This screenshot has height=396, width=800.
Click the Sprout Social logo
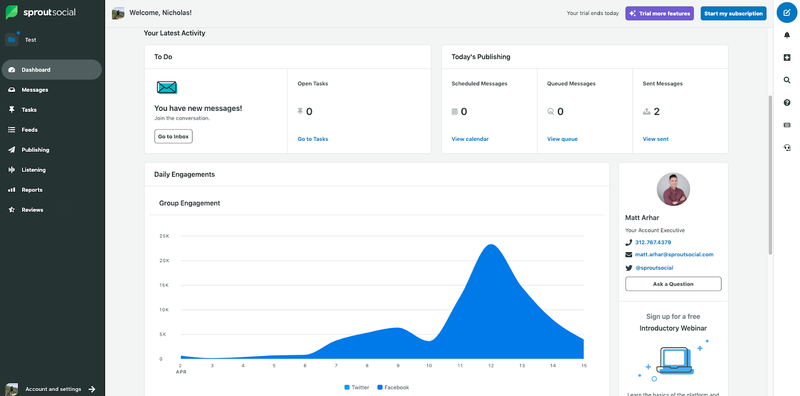coord(41,12)
